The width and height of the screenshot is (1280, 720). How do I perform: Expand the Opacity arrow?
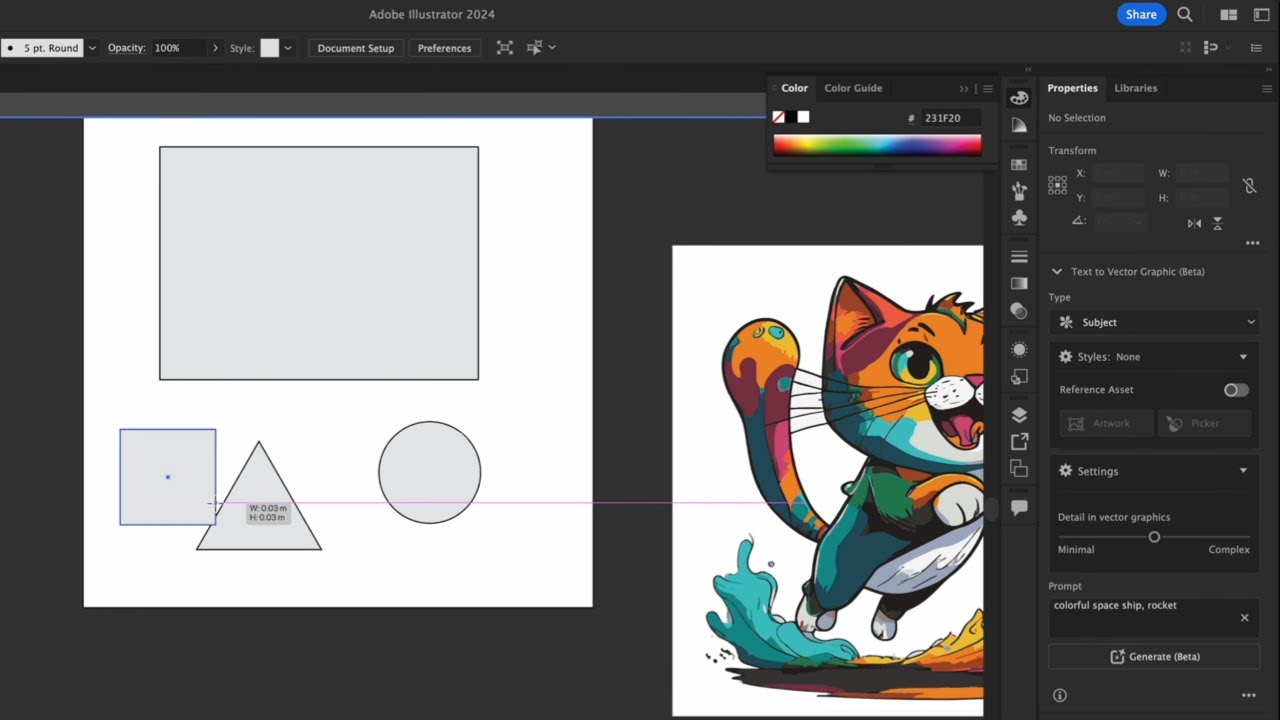coord(215,48)
